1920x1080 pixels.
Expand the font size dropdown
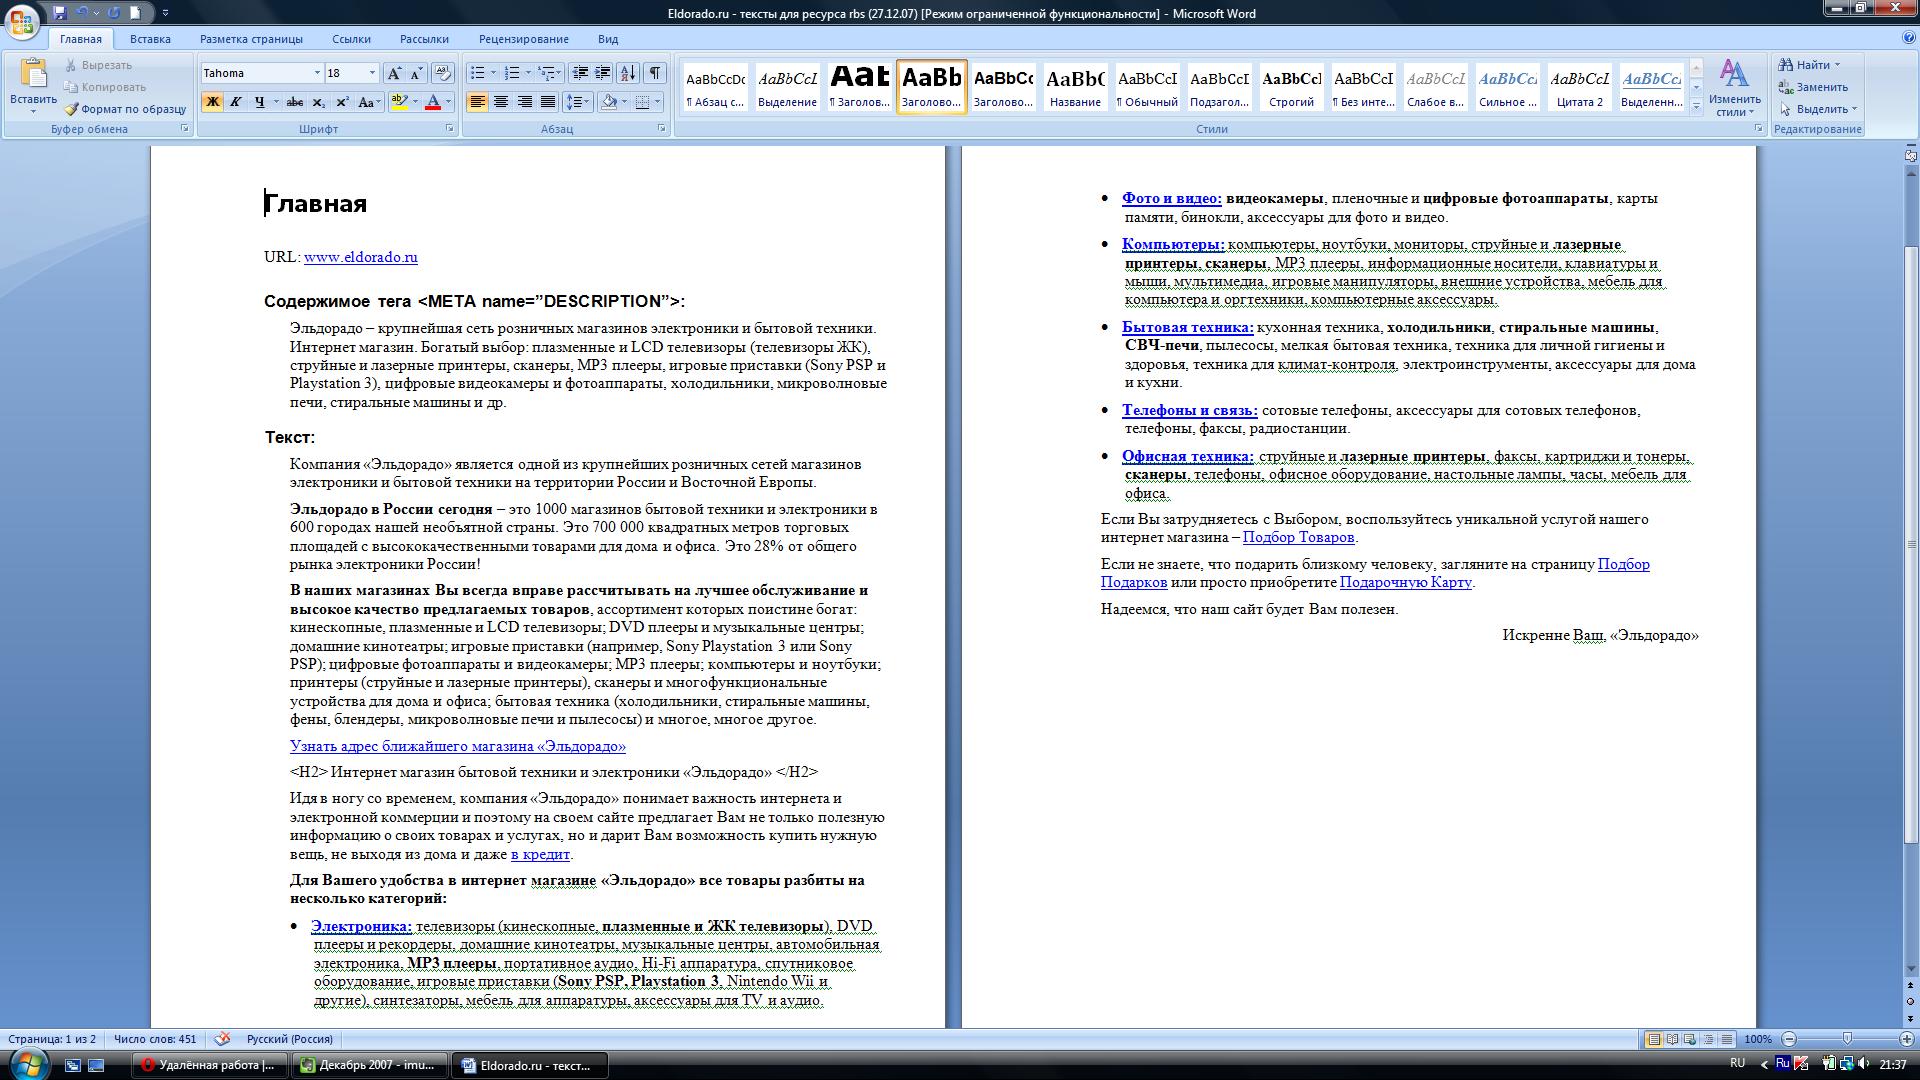tap(372, 73)
